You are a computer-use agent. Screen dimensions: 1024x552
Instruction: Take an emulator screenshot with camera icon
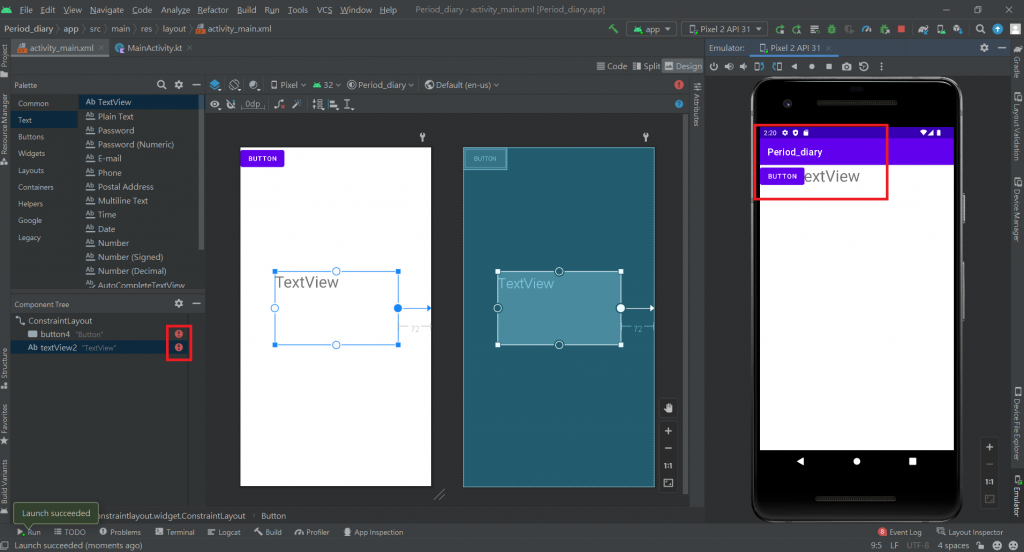pos(846,67)
